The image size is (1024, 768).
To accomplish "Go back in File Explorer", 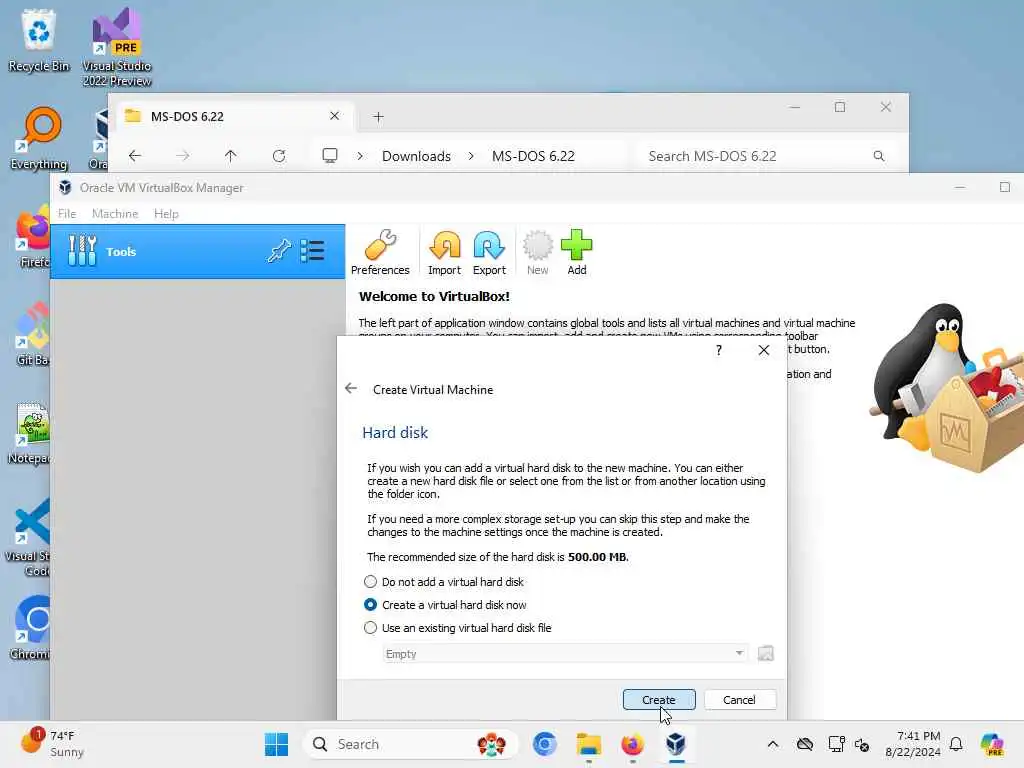I will coord(135,155).
